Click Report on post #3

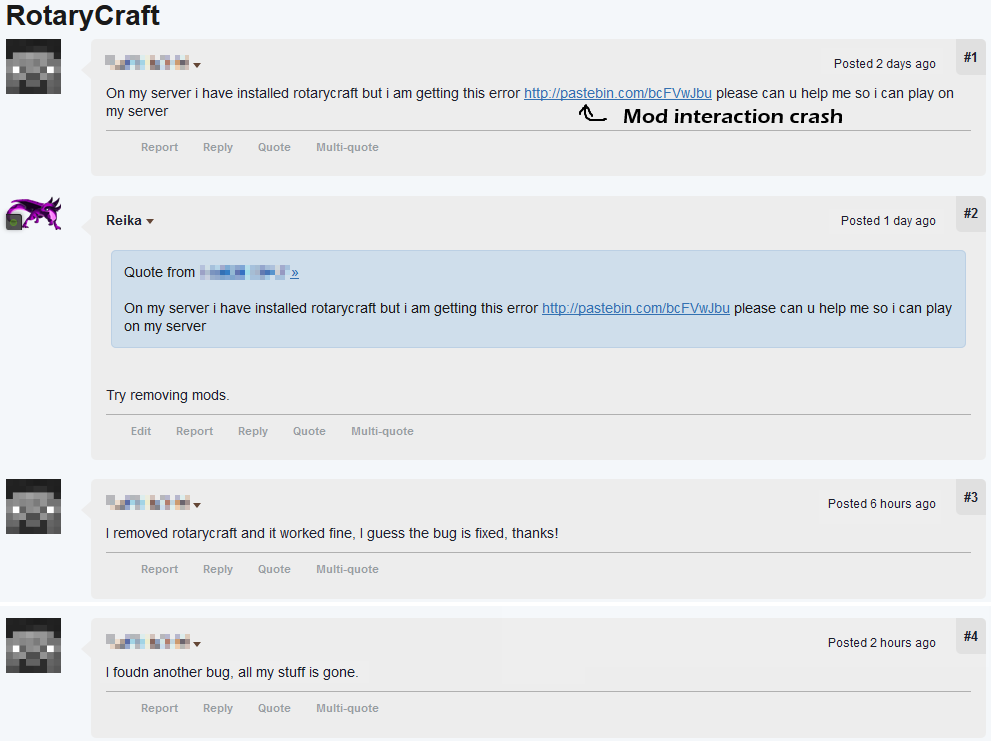(159, 569)
